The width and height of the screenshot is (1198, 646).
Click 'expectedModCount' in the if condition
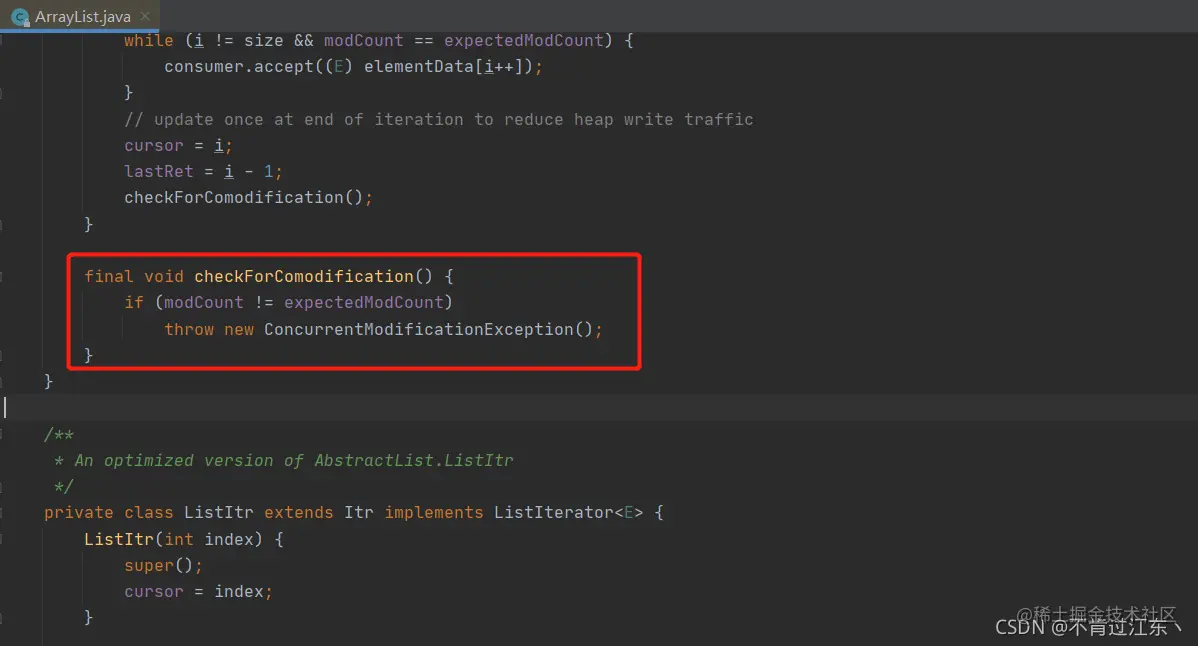pyautogui.click(x=364, y=302)
